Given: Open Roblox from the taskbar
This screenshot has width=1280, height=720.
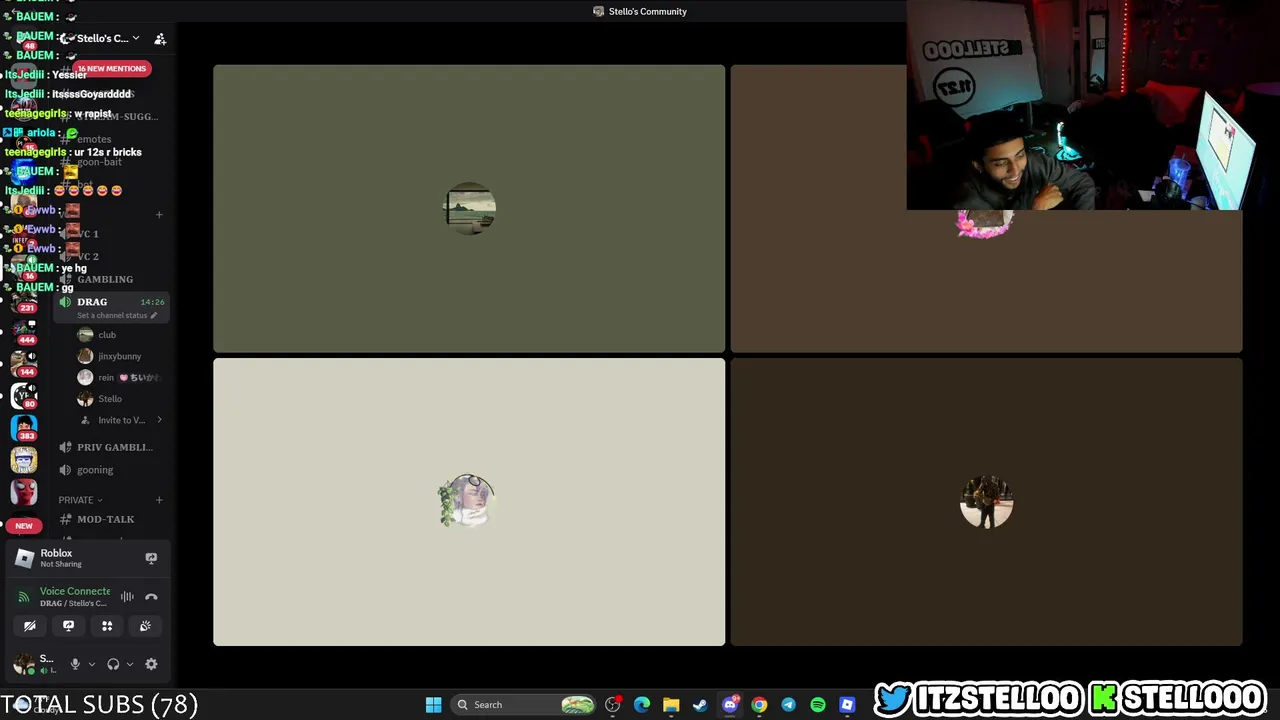Looking at the screenshot, I should pos(847,705).
